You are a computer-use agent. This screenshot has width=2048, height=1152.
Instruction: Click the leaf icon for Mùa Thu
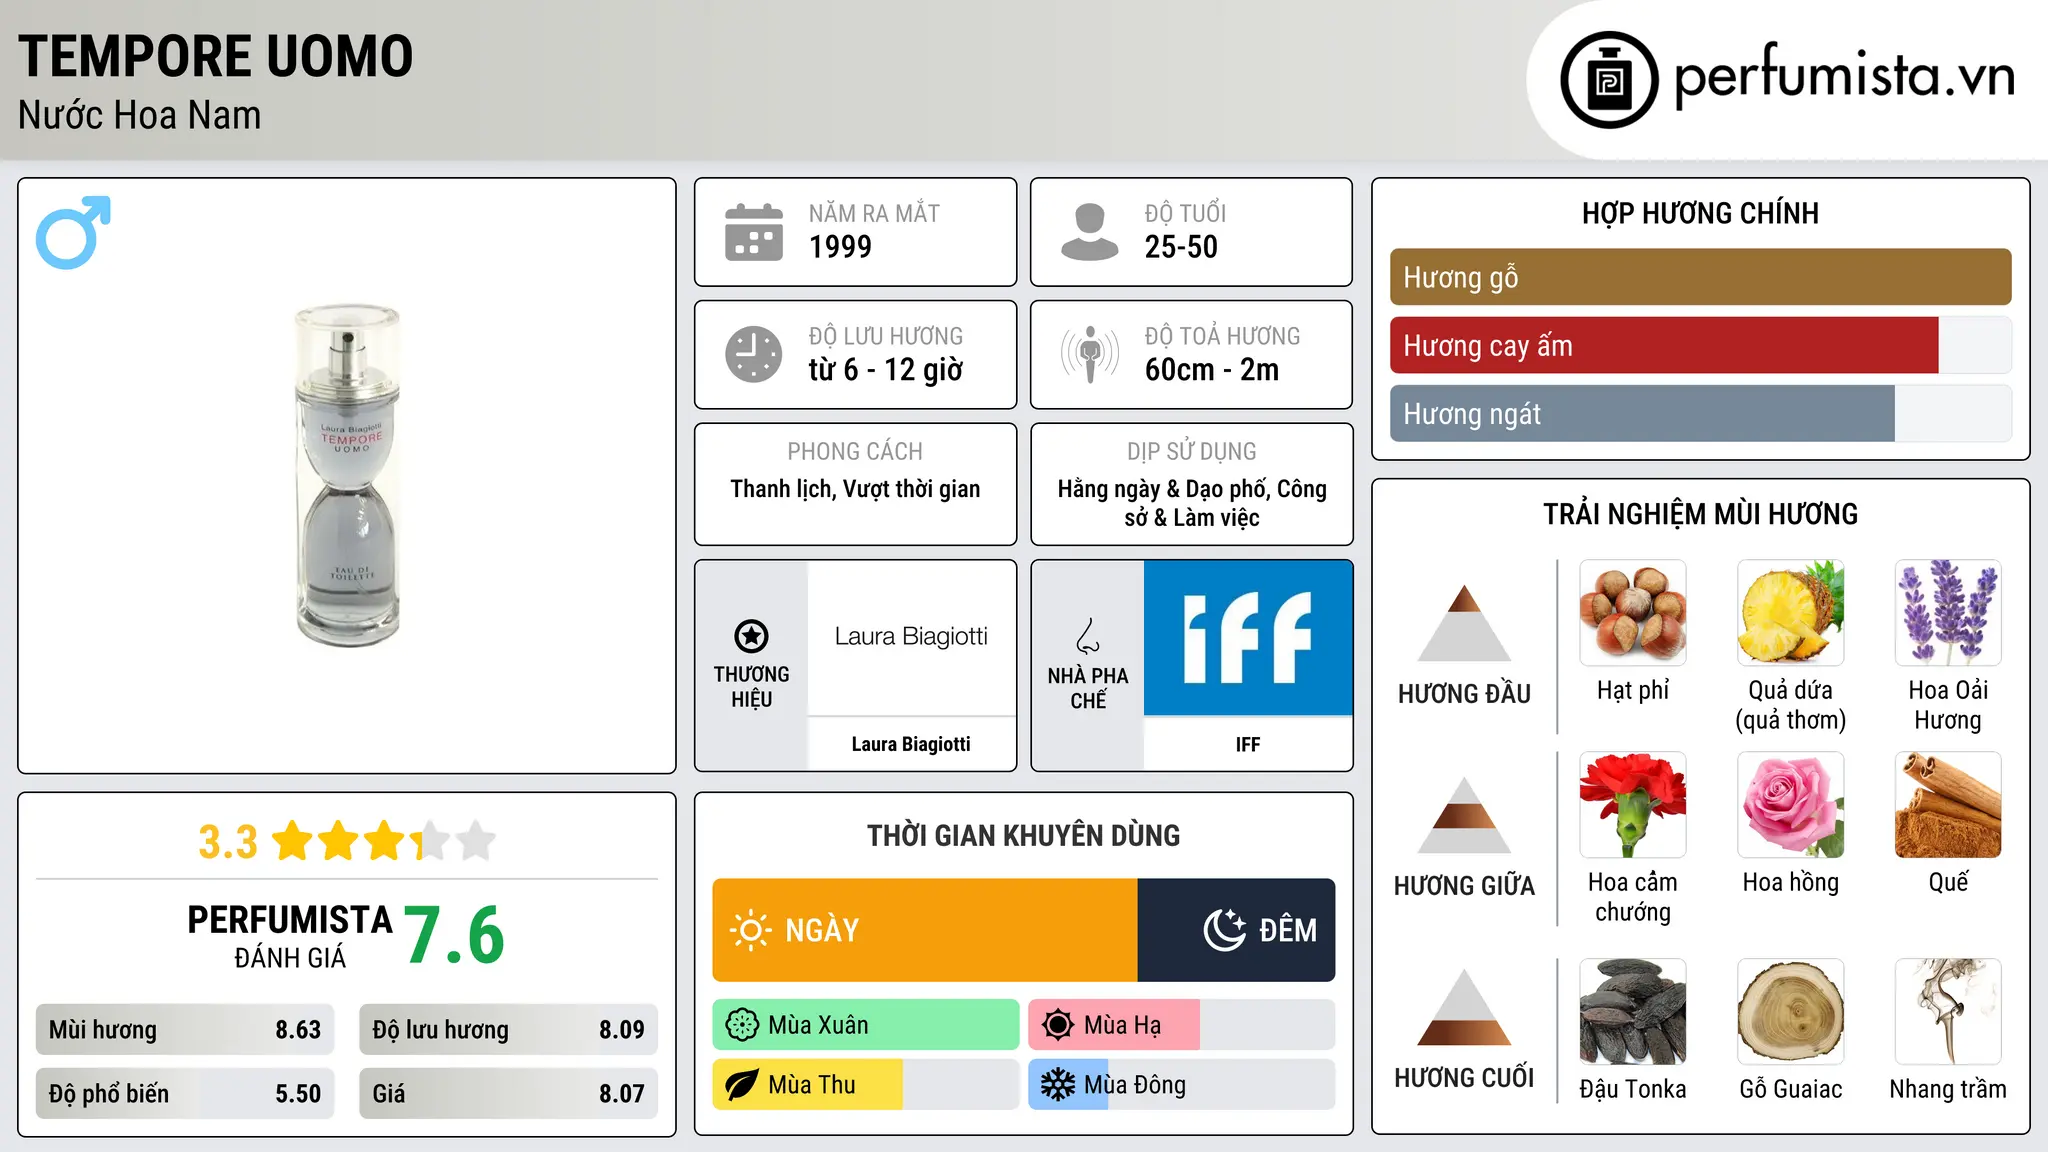(742, 1085)
